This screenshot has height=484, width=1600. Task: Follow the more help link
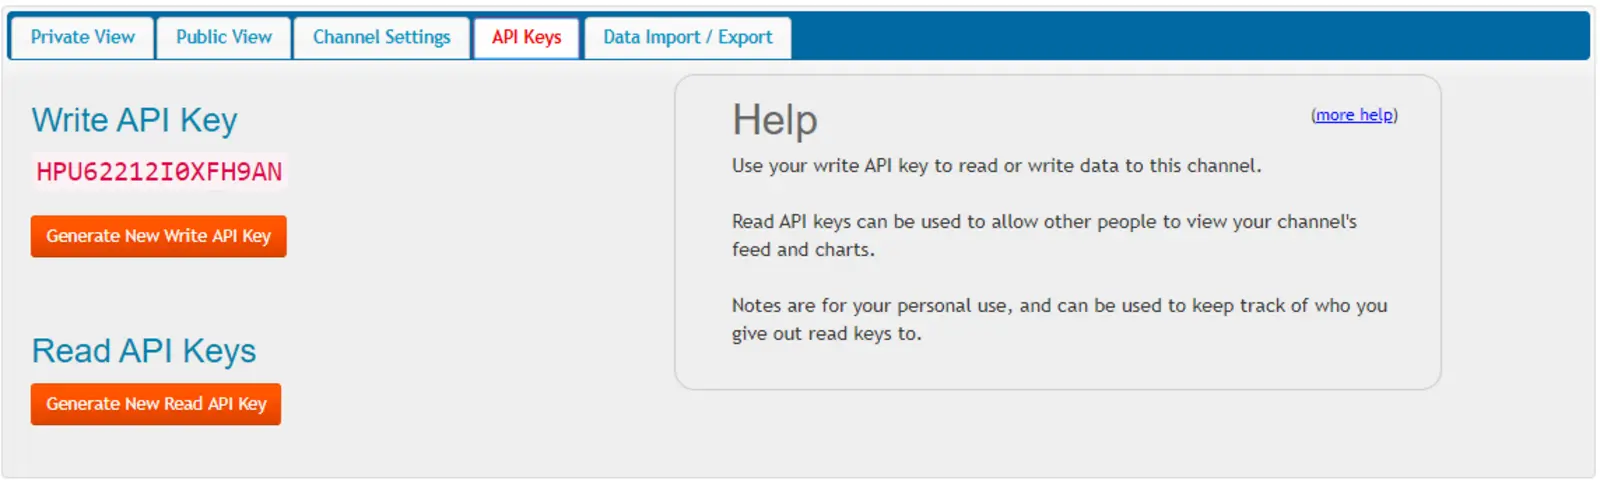coord(1354,115)
